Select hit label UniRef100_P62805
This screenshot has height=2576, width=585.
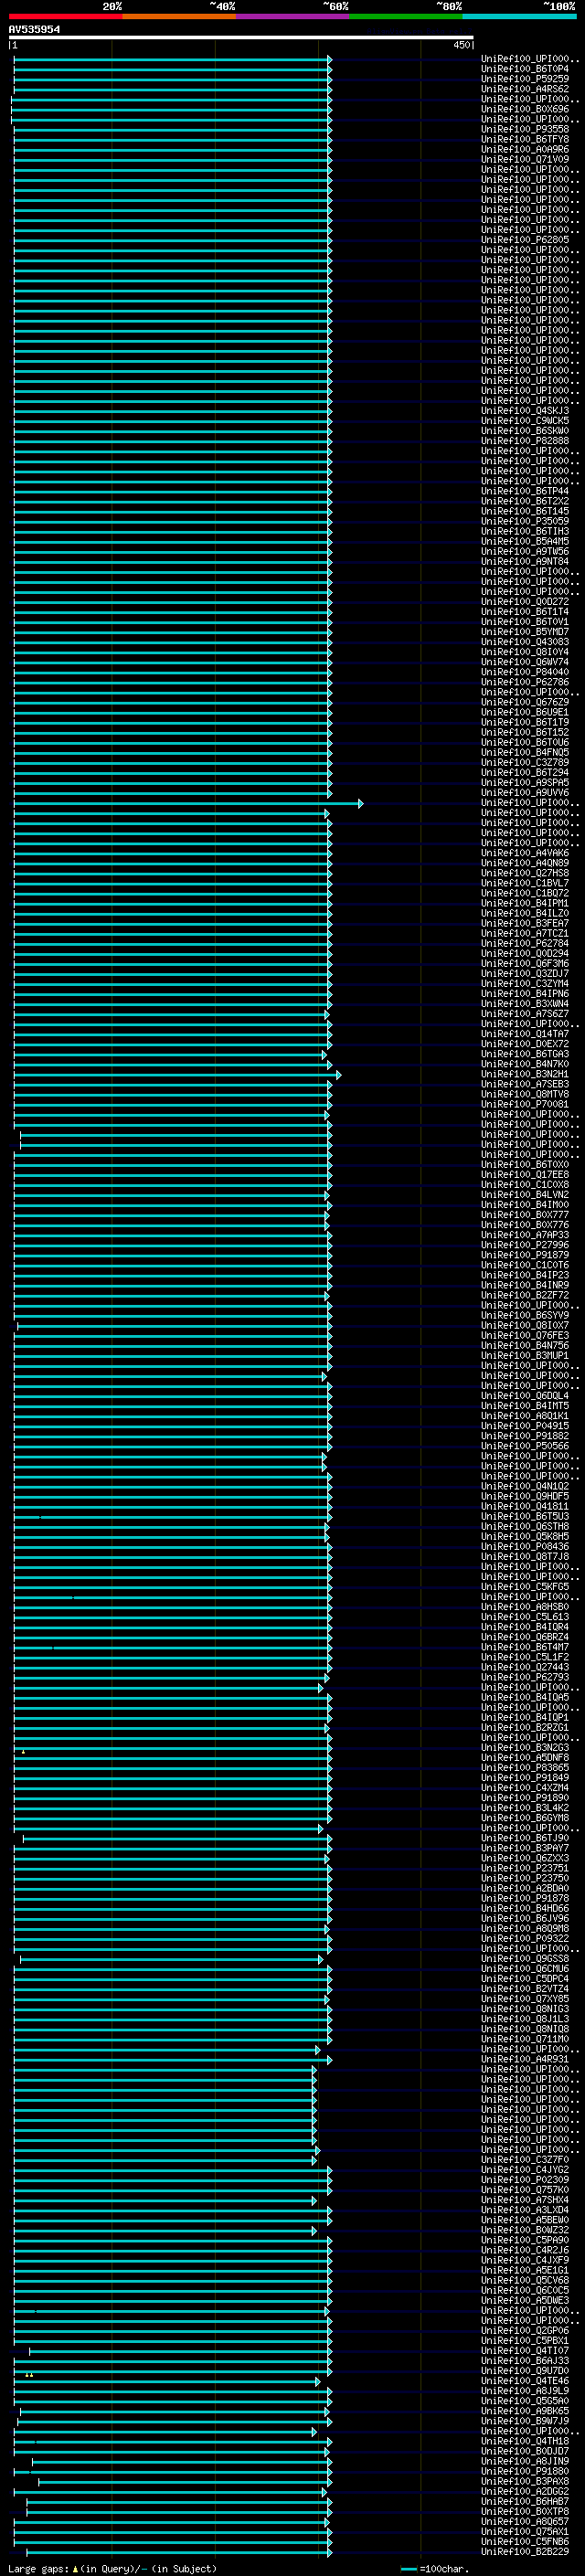[x=525, y=240]
